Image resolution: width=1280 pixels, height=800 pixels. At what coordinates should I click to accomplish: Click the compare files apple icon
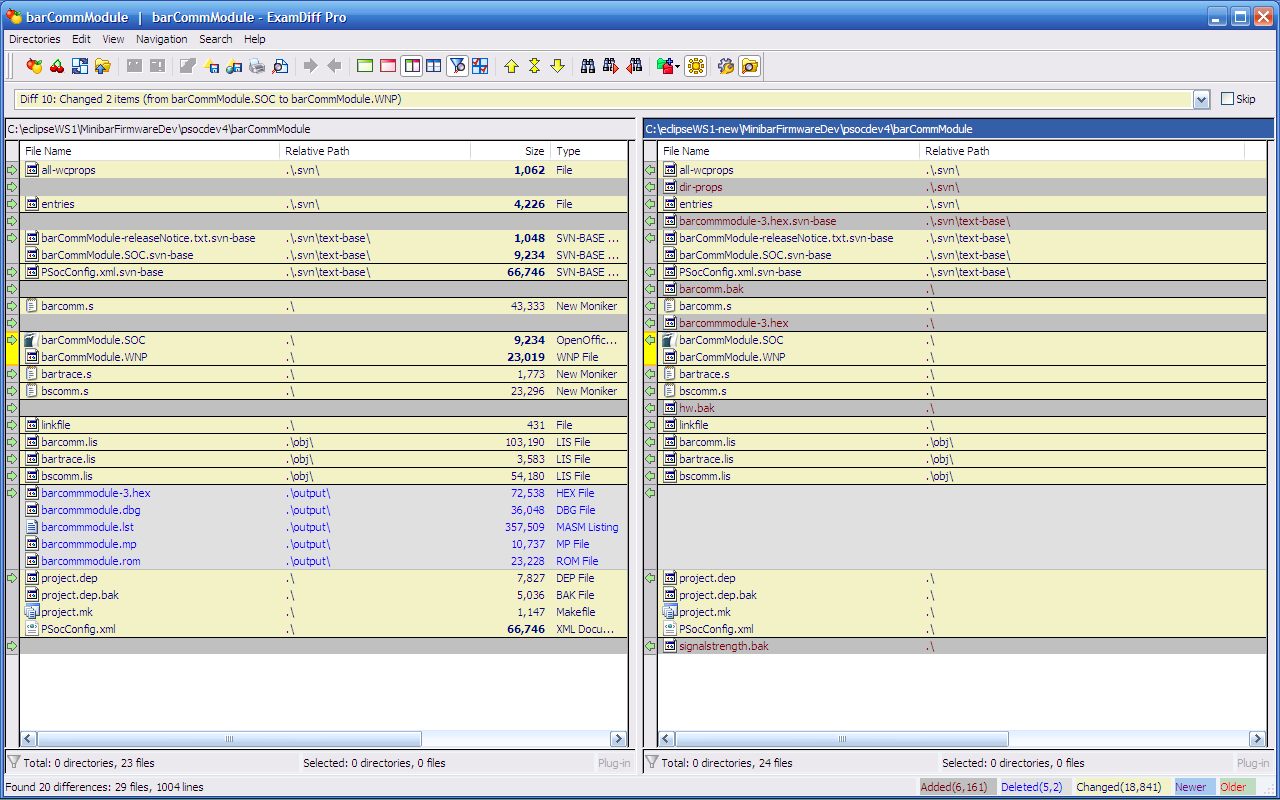click(35, 66)
